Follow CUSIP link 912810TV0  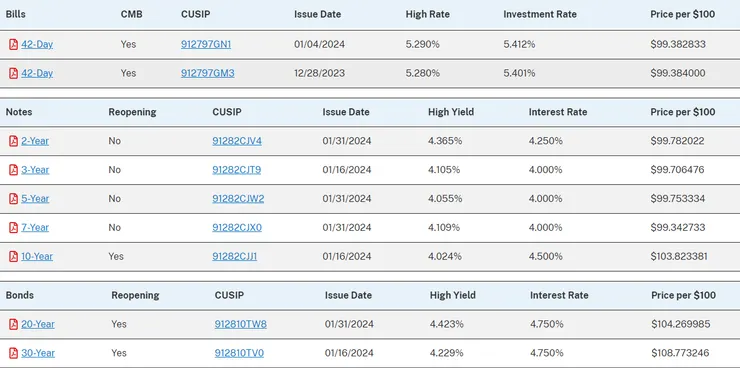click(x=239, y=353)
